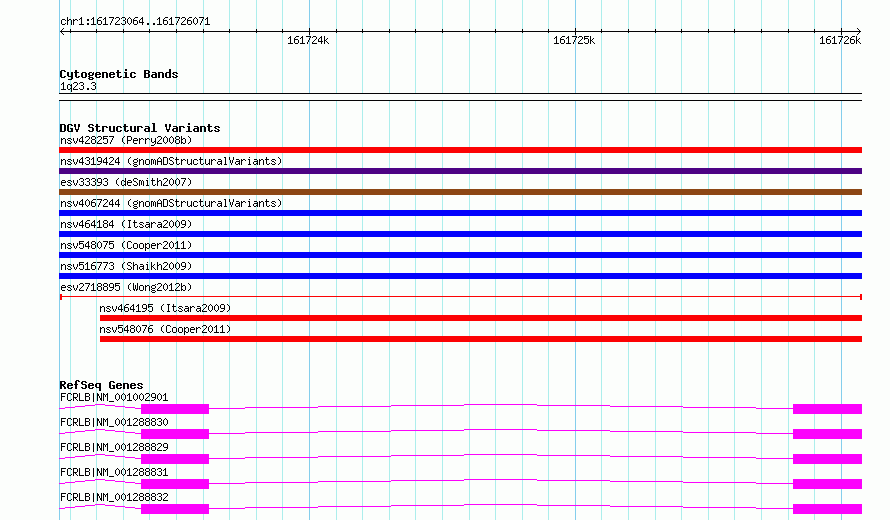Click the nsv516773 (Shaikh2009) variant label
The image size is (890, 520).
click(x=126, y=266)
